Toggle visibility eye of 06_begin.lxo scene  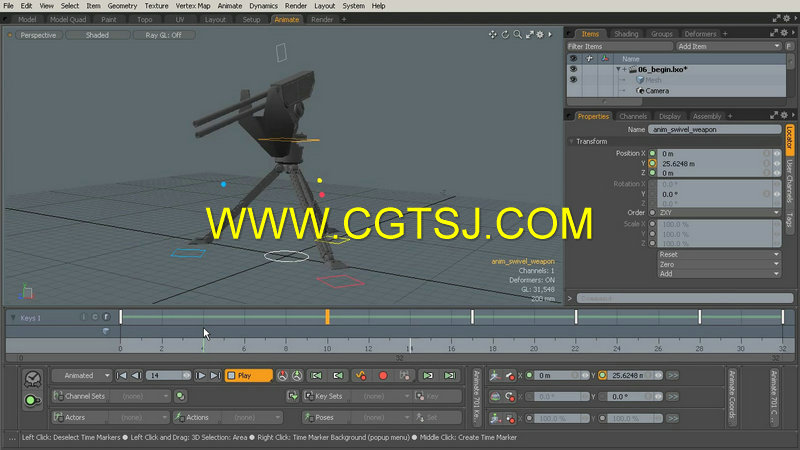click(x=573, y=69)
